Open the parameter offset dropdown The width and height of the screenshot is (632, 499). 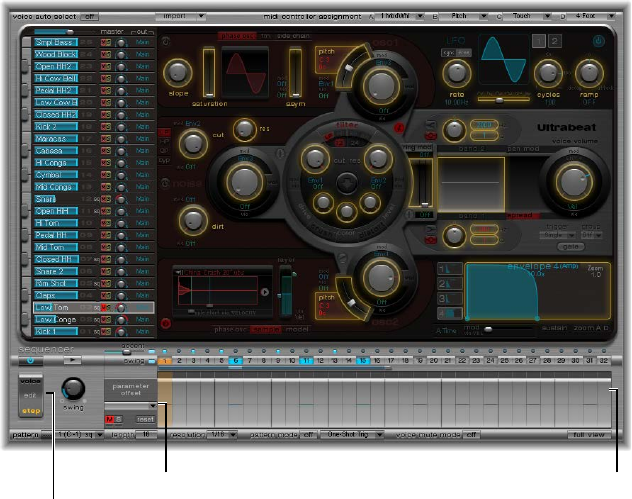coord(131,405)
